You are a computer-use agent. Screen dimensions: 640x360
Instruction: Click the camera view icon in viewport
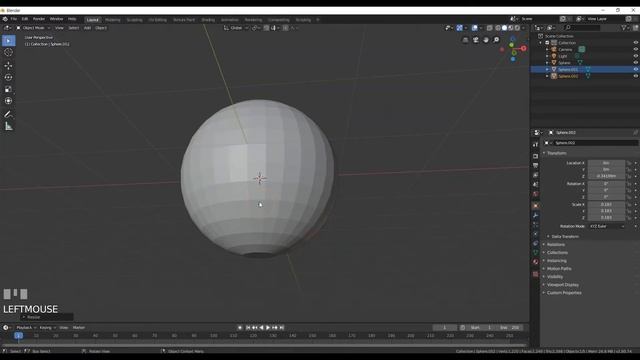[x=476, y=40]
